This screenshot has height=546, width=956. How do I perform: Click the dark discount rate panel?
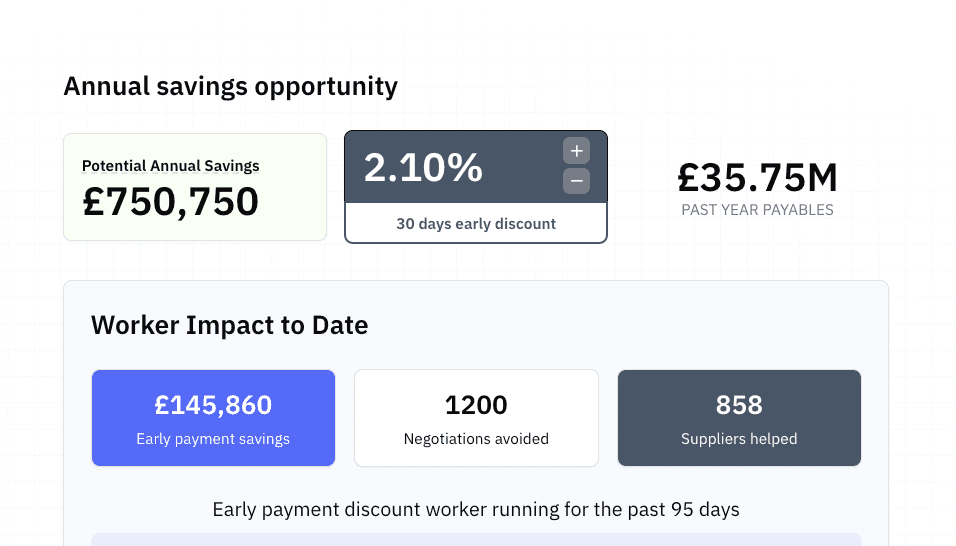(476, 167)
